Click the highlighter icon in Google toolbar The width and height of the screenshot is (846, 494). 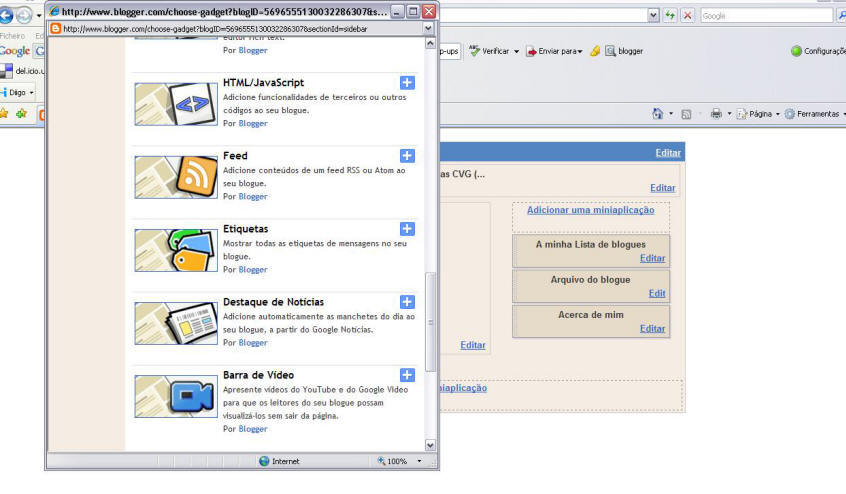click(x=595, y=51)
